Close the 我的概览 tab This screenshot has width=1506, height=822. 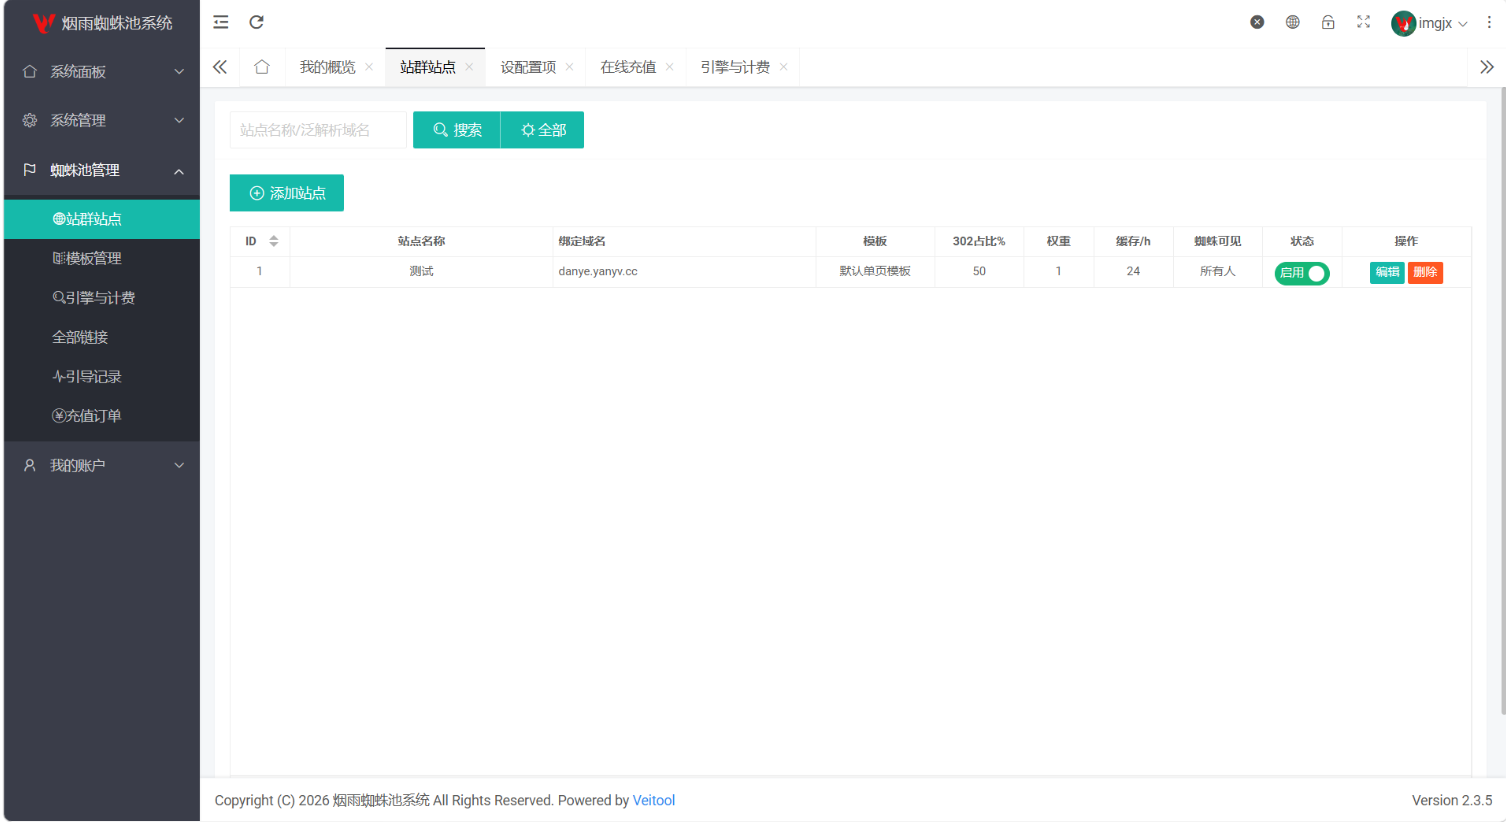pos(369,67)
